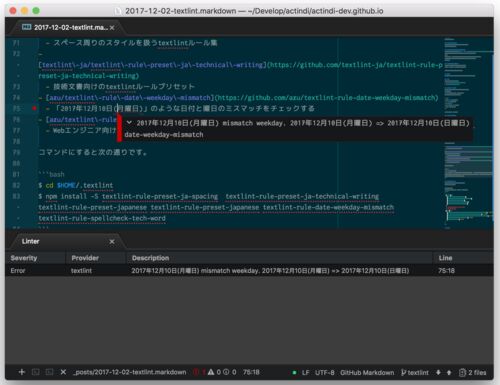Jump to line 75:18 from linter table
The image size is (500, 385).
coord(446,270)
